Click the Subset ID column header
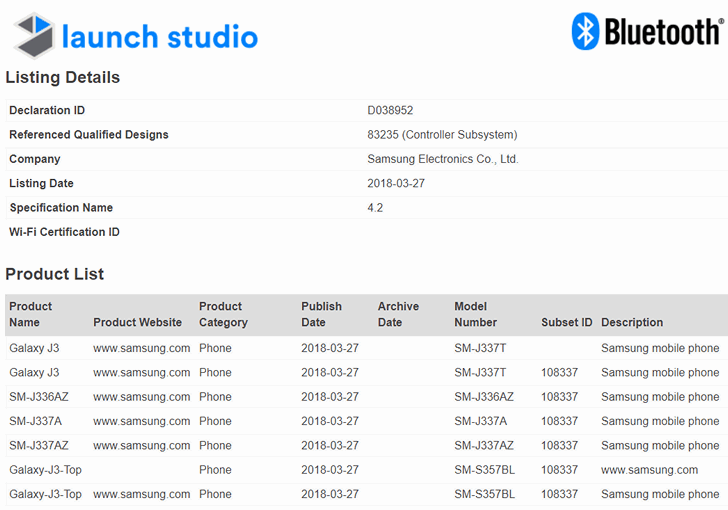The image size is (728, 510). (x=566, y=322)
